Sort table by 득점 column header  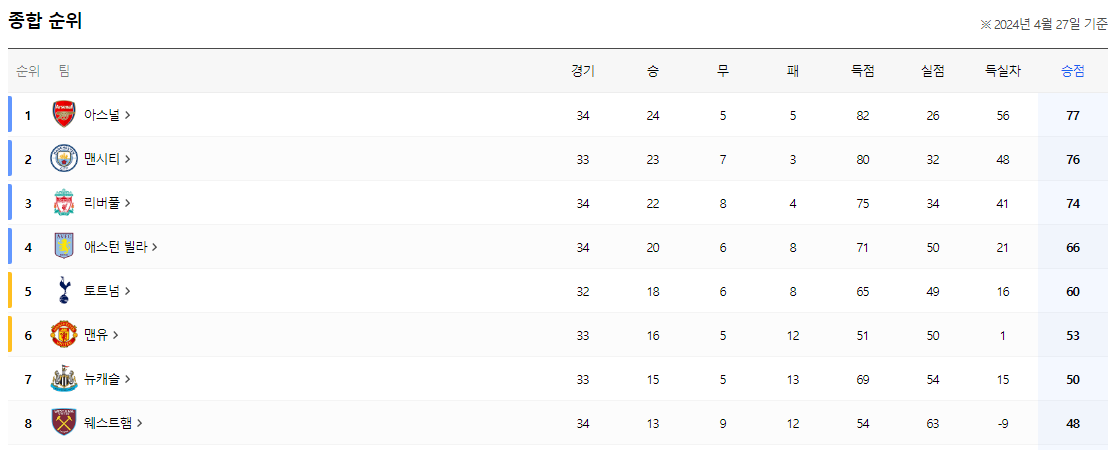(x=863, y=71)
